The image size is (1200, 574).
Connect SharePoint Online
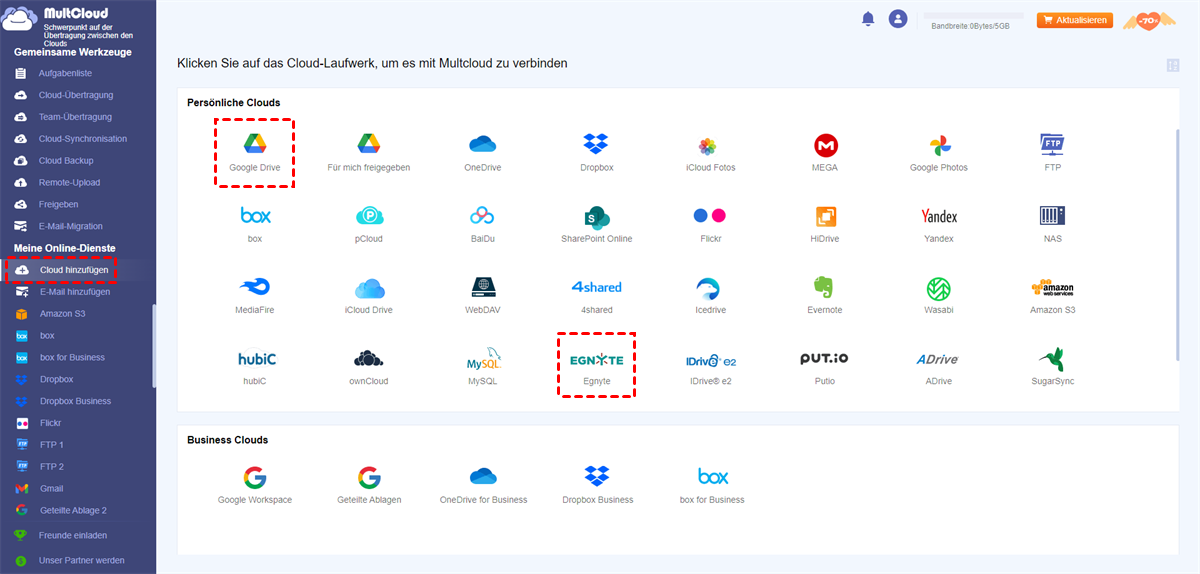[x=597, y=216]
